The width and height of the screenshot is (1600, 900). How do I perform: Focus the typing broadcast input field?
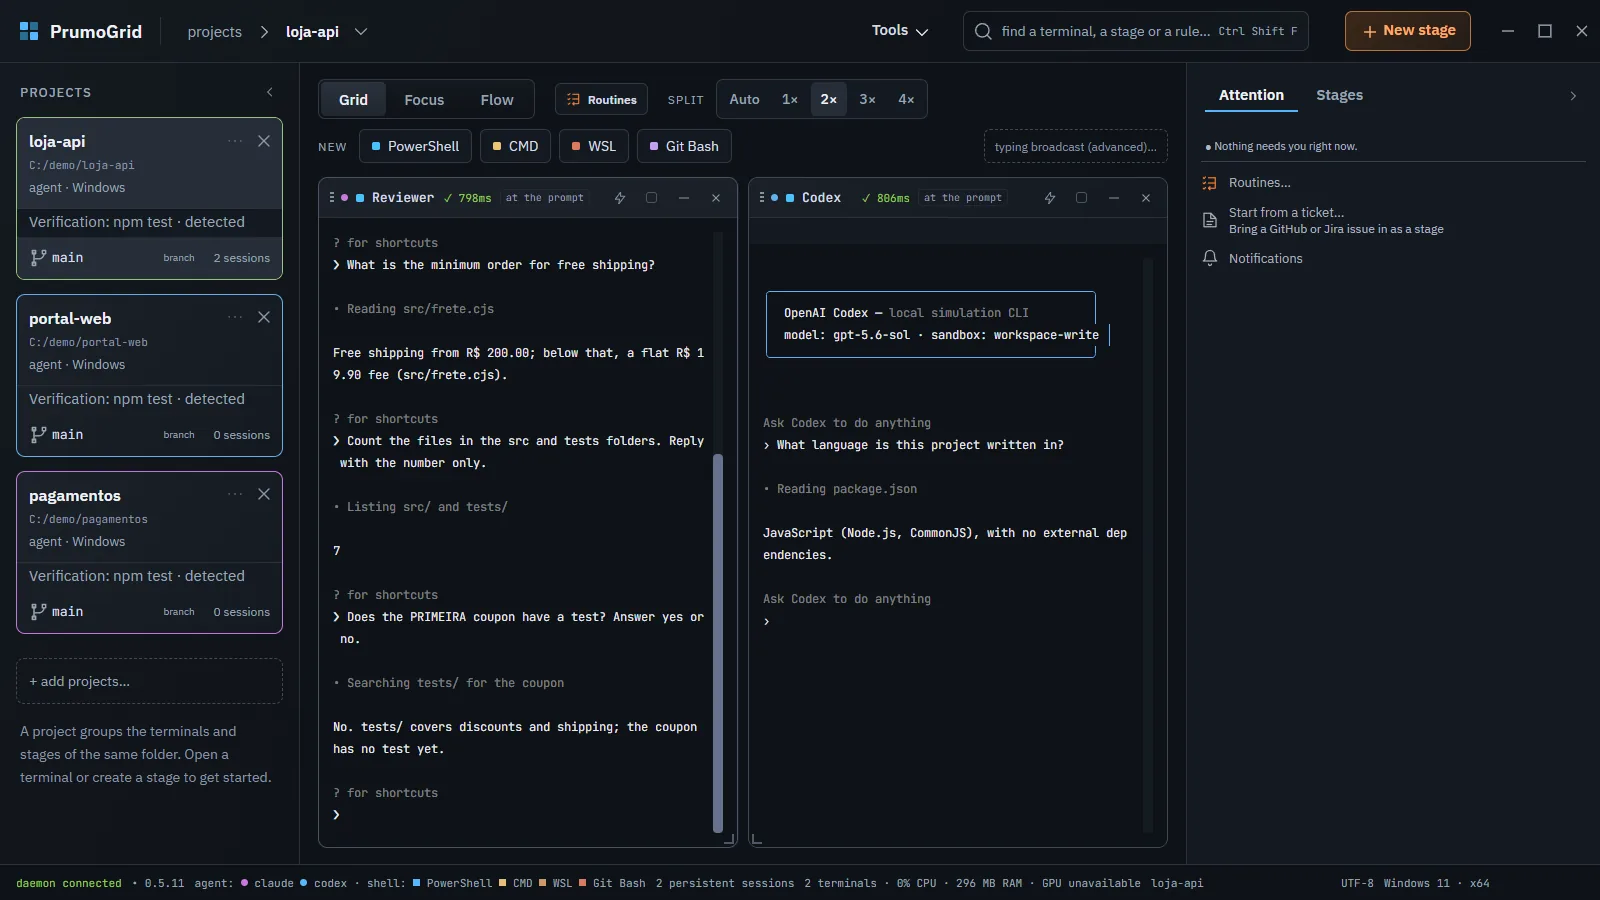[1076, 146]
